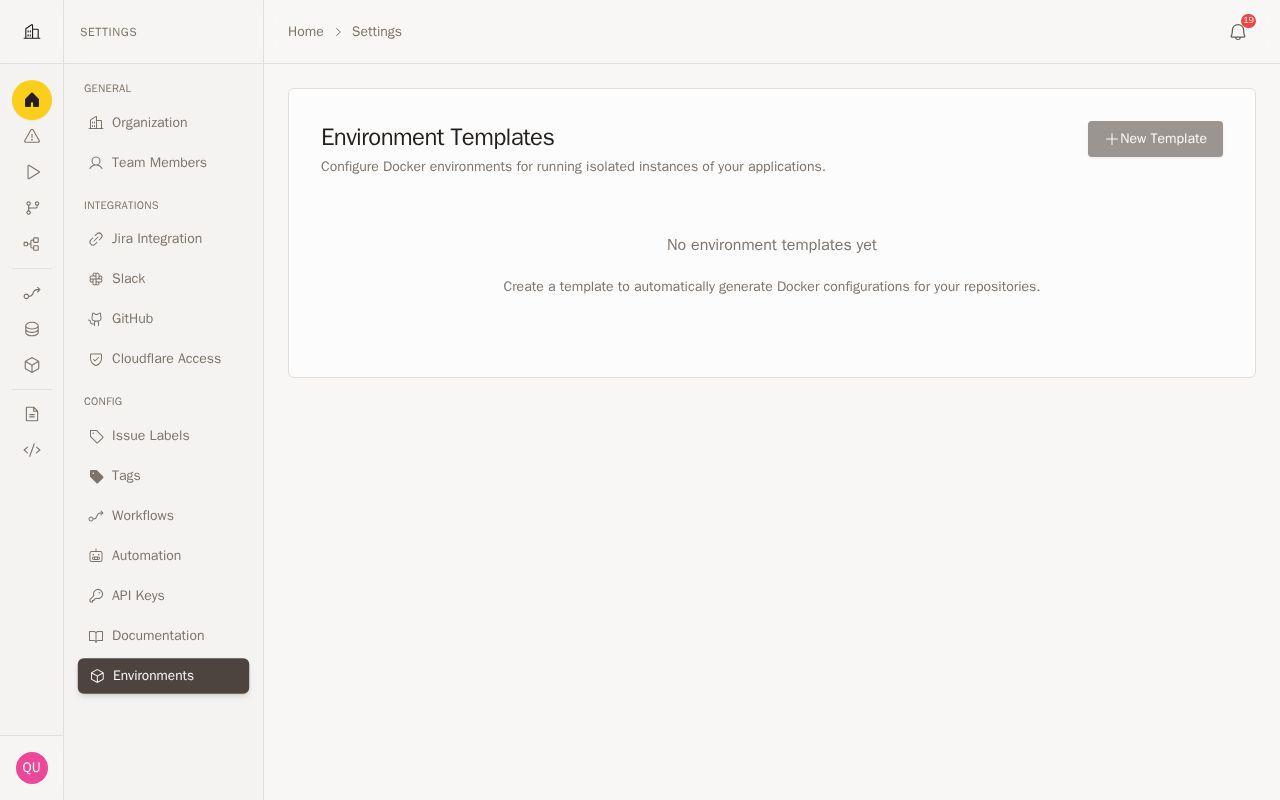Click the CONFIG section label
This screenshot has width=1280, height=800.
pyautogui.click(x=103, y=401)
